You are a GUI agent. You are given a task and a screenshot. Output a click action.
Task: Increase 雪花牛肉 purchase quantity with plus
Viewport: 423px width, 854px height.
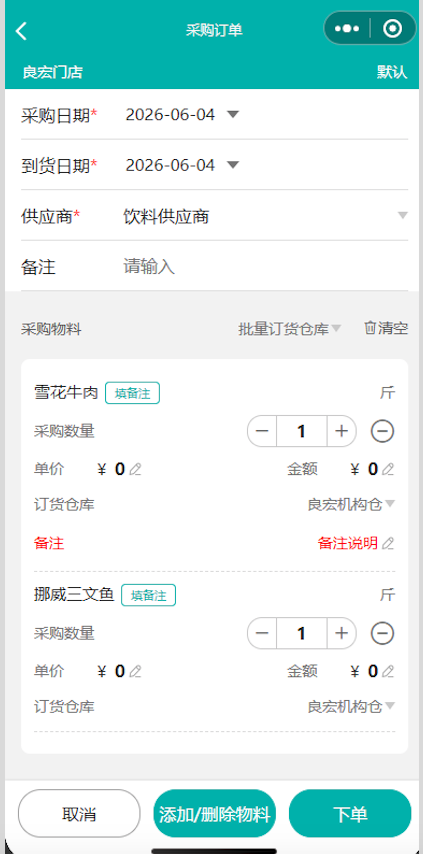pyautogui.click(x=341, y=431)
